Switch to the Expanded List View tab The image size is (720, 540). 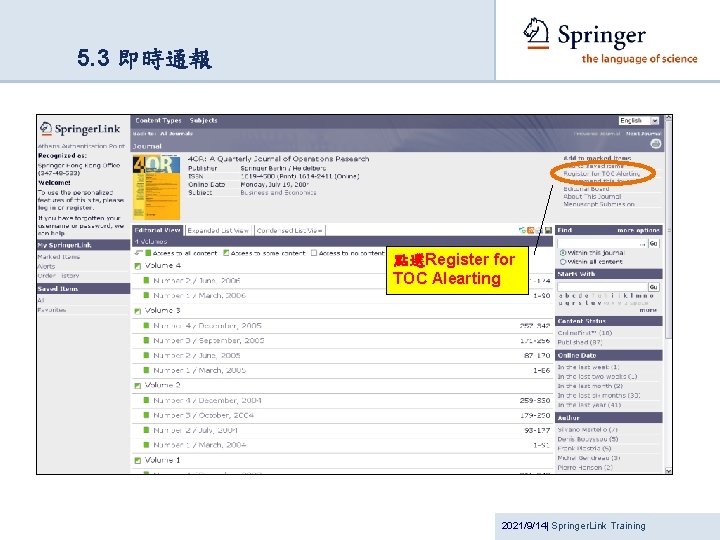(218, 230)
